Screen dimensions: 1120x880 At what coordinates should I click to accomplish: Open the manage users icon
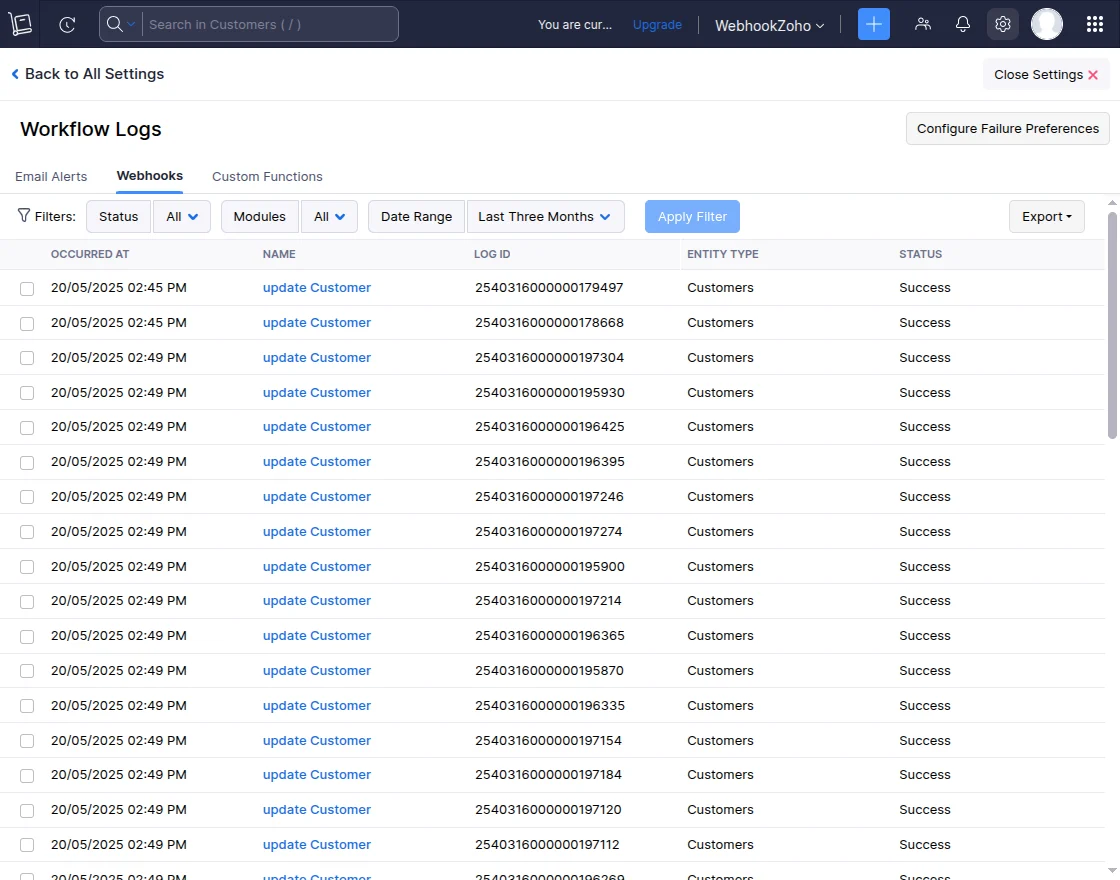(x=923, y=23)
